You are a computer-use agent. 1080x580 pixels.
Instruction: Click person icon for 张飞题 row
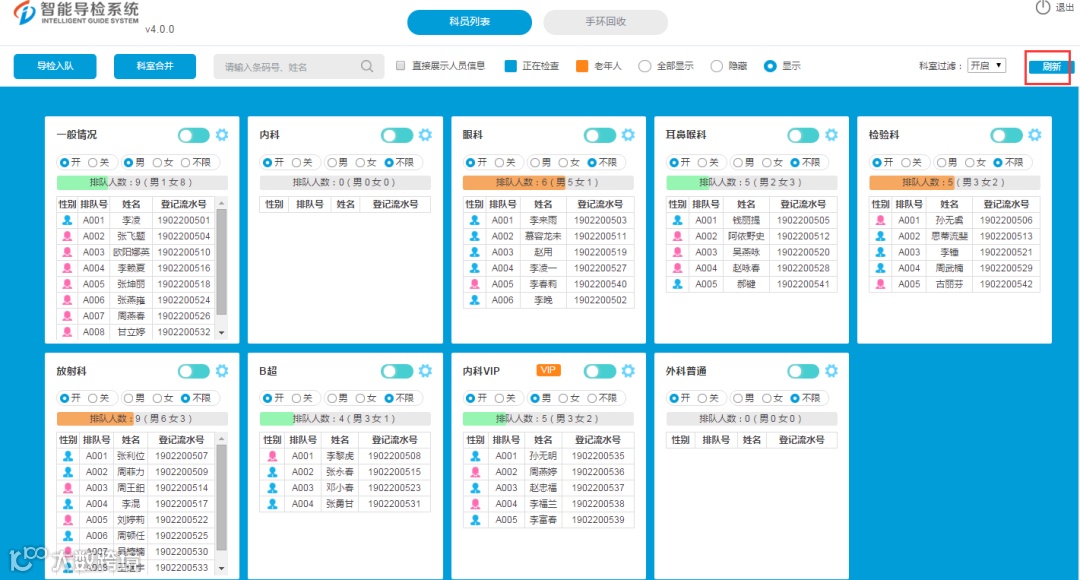pos(67,236)
